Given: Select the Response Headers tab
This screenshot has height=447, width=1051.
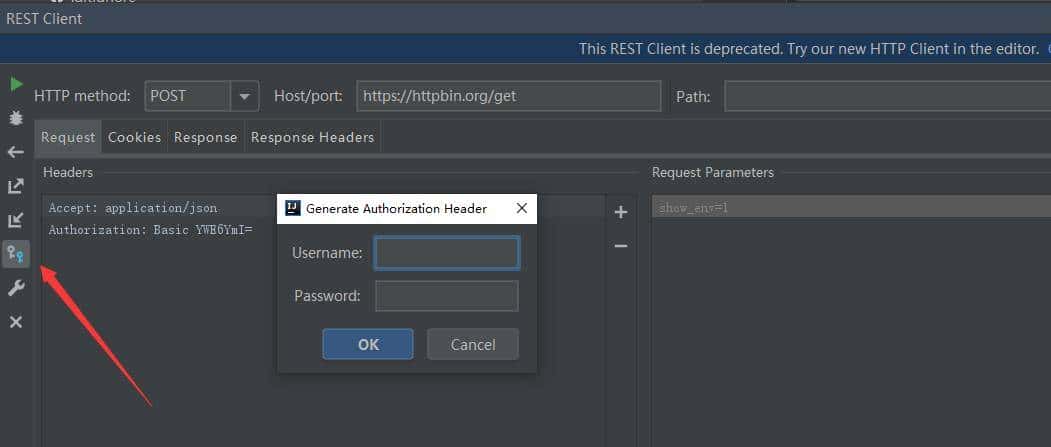Looking at the screenshot, I should point(312,137).
